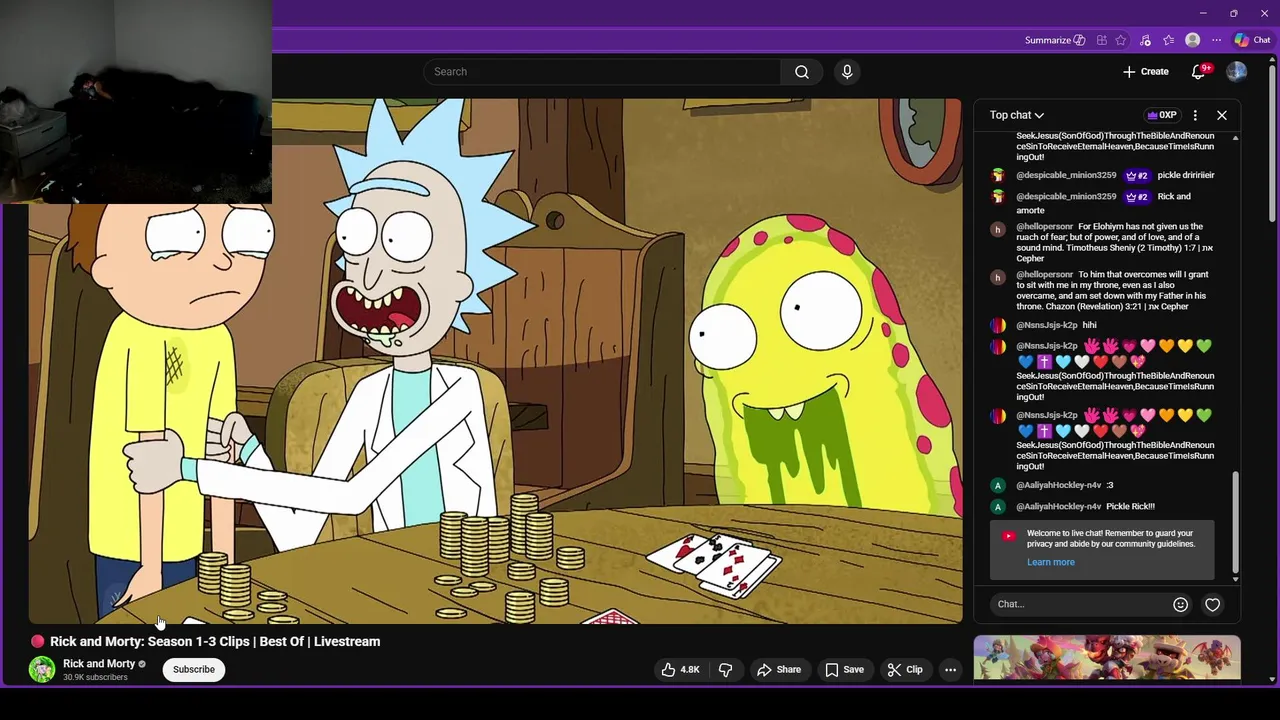Click the Chat message input field
This screenshot has height=720, width=1280.
pos(1080,604)
